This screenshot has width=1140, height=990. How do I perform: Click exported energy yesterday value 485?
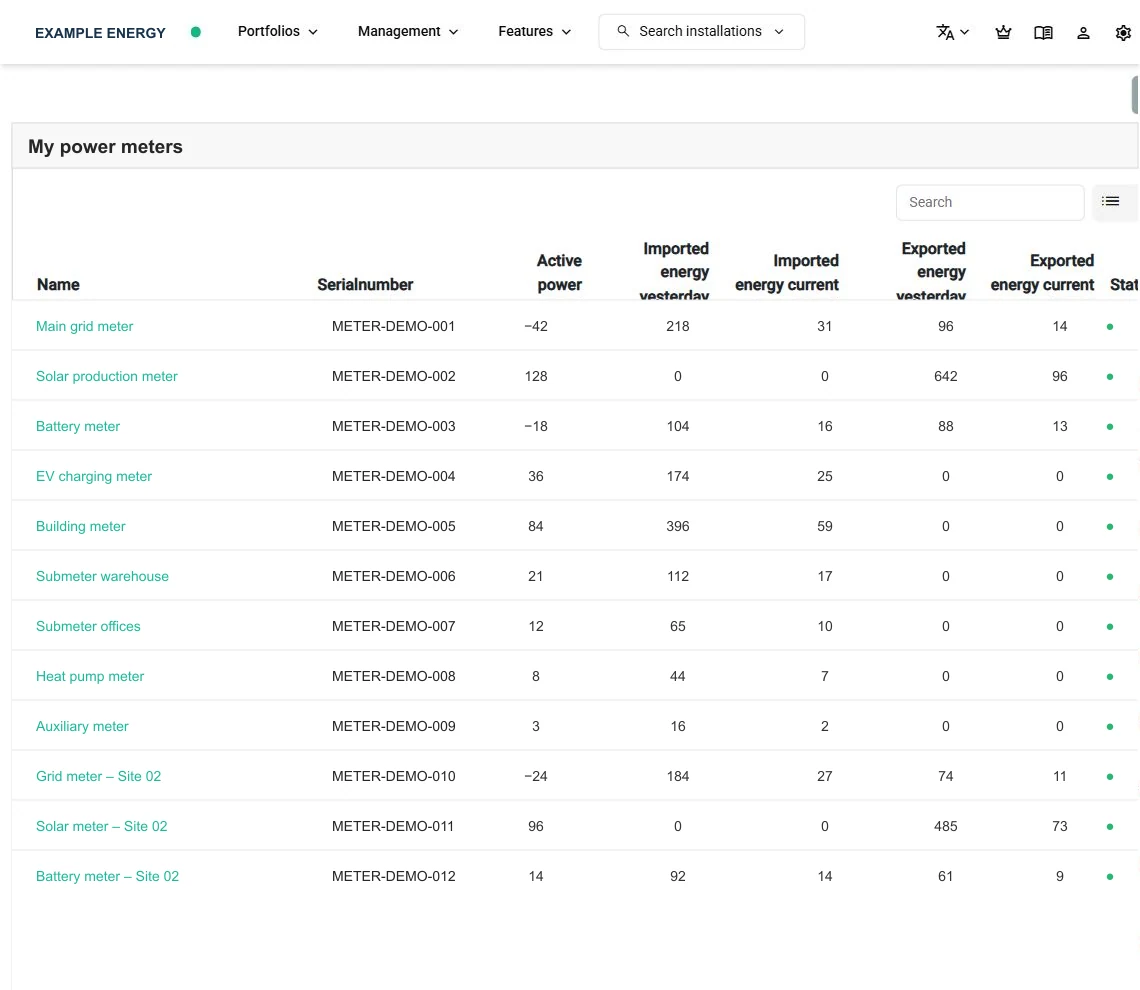(945, 826)
